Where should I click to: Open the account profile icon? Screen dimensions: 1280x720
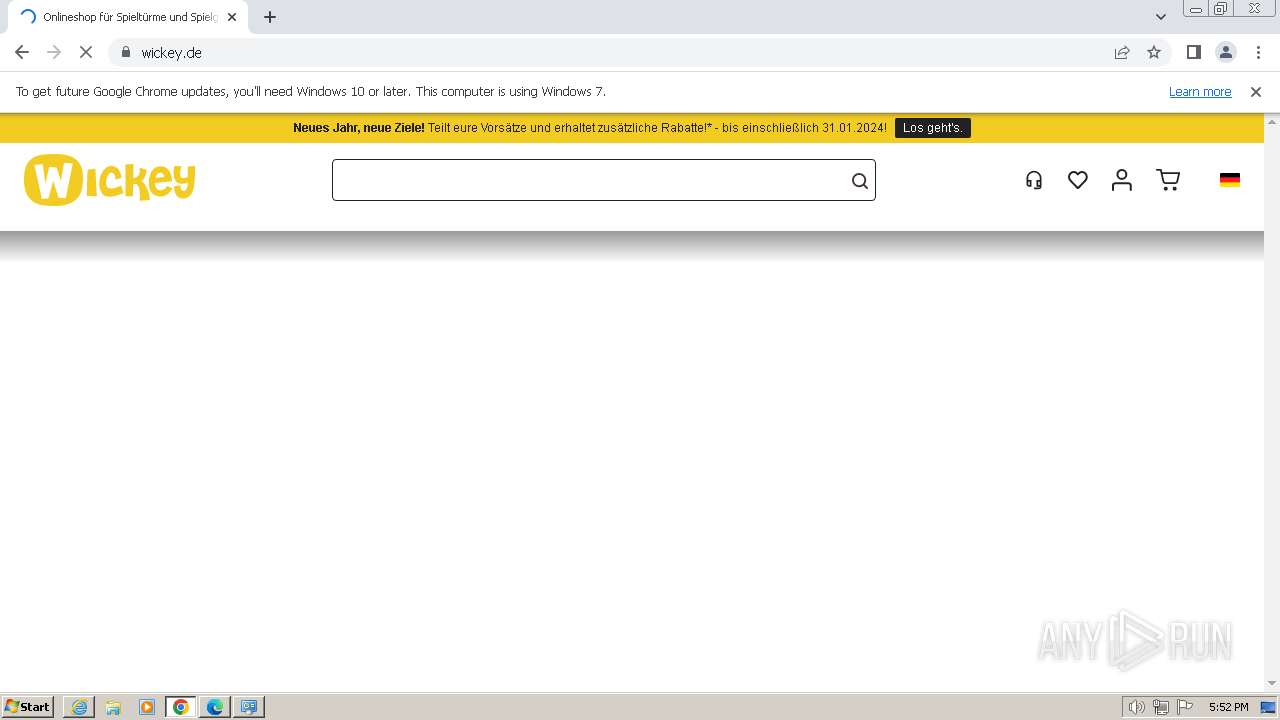1121,180
